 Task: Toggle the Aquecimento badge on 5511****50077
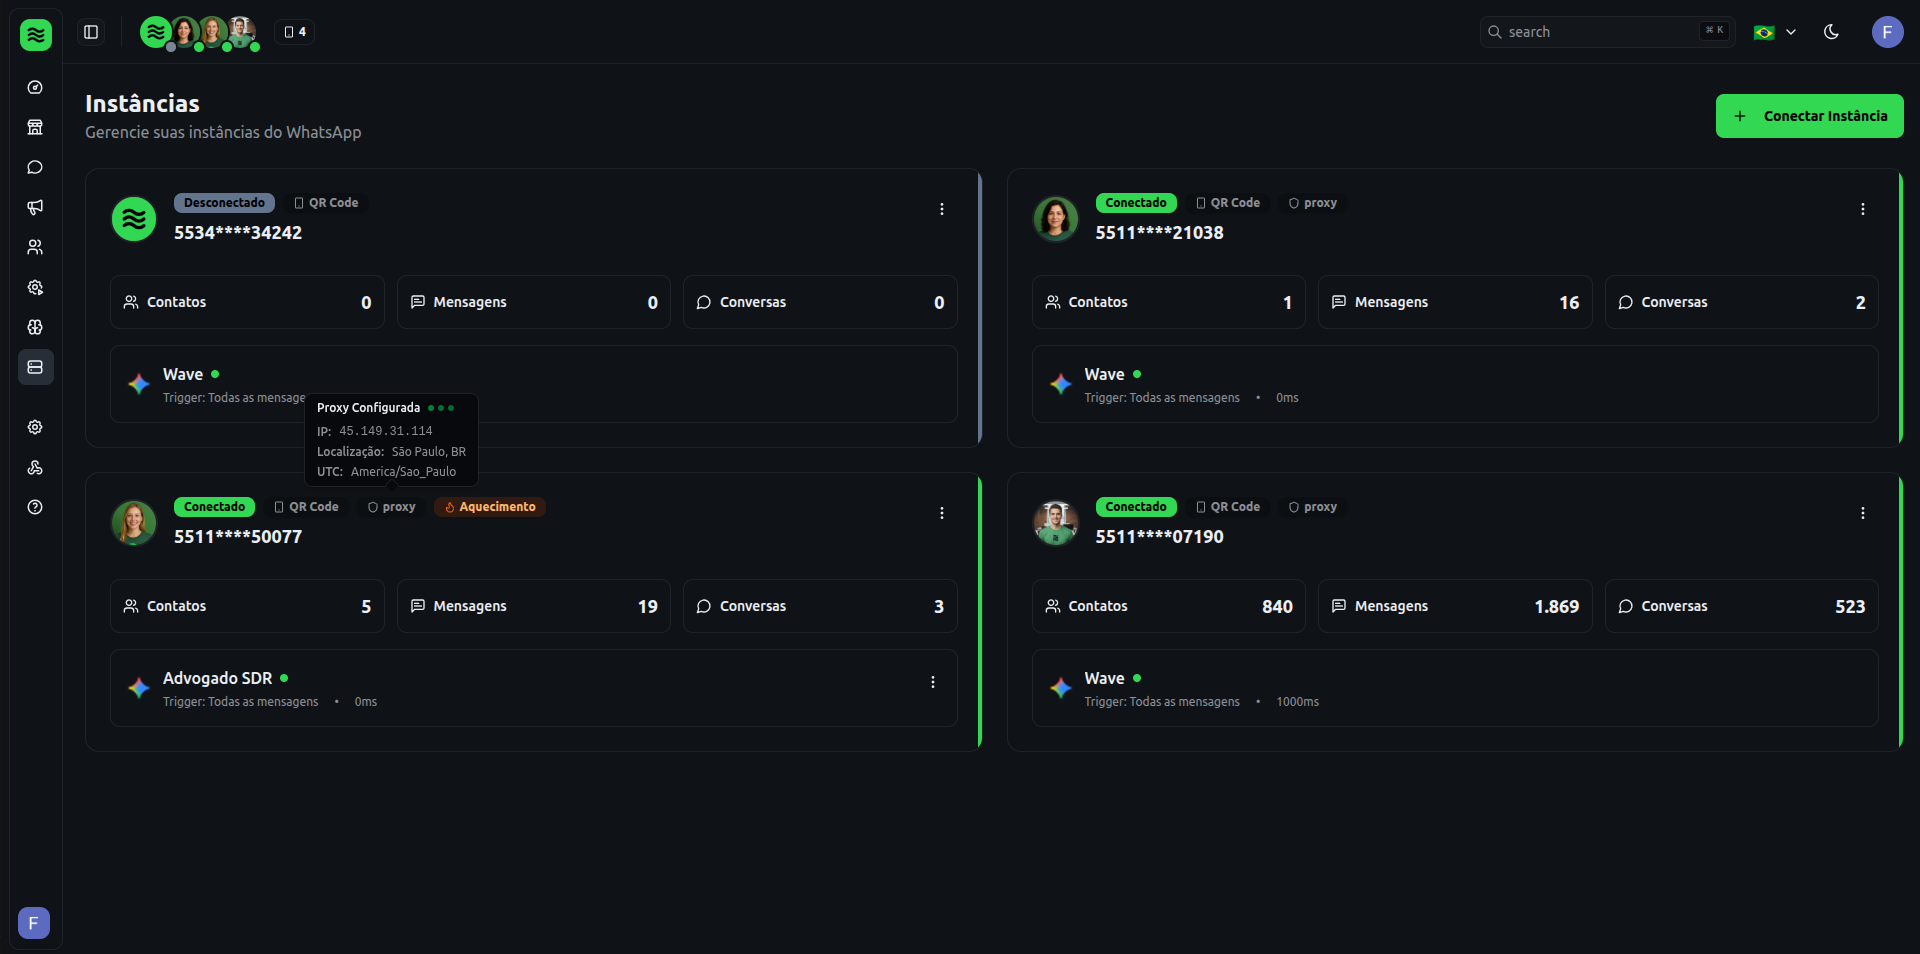pyautogui.click(x=490, y=507)
